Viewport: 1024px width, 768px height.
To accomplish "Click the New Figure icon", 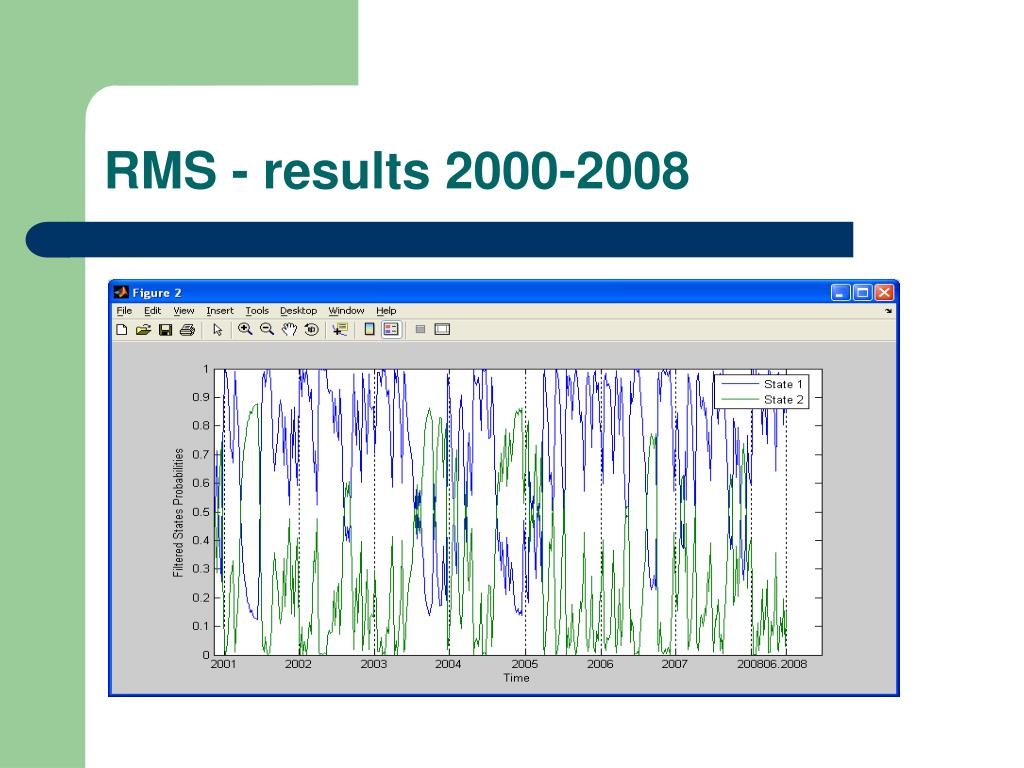I will (121, 330).
